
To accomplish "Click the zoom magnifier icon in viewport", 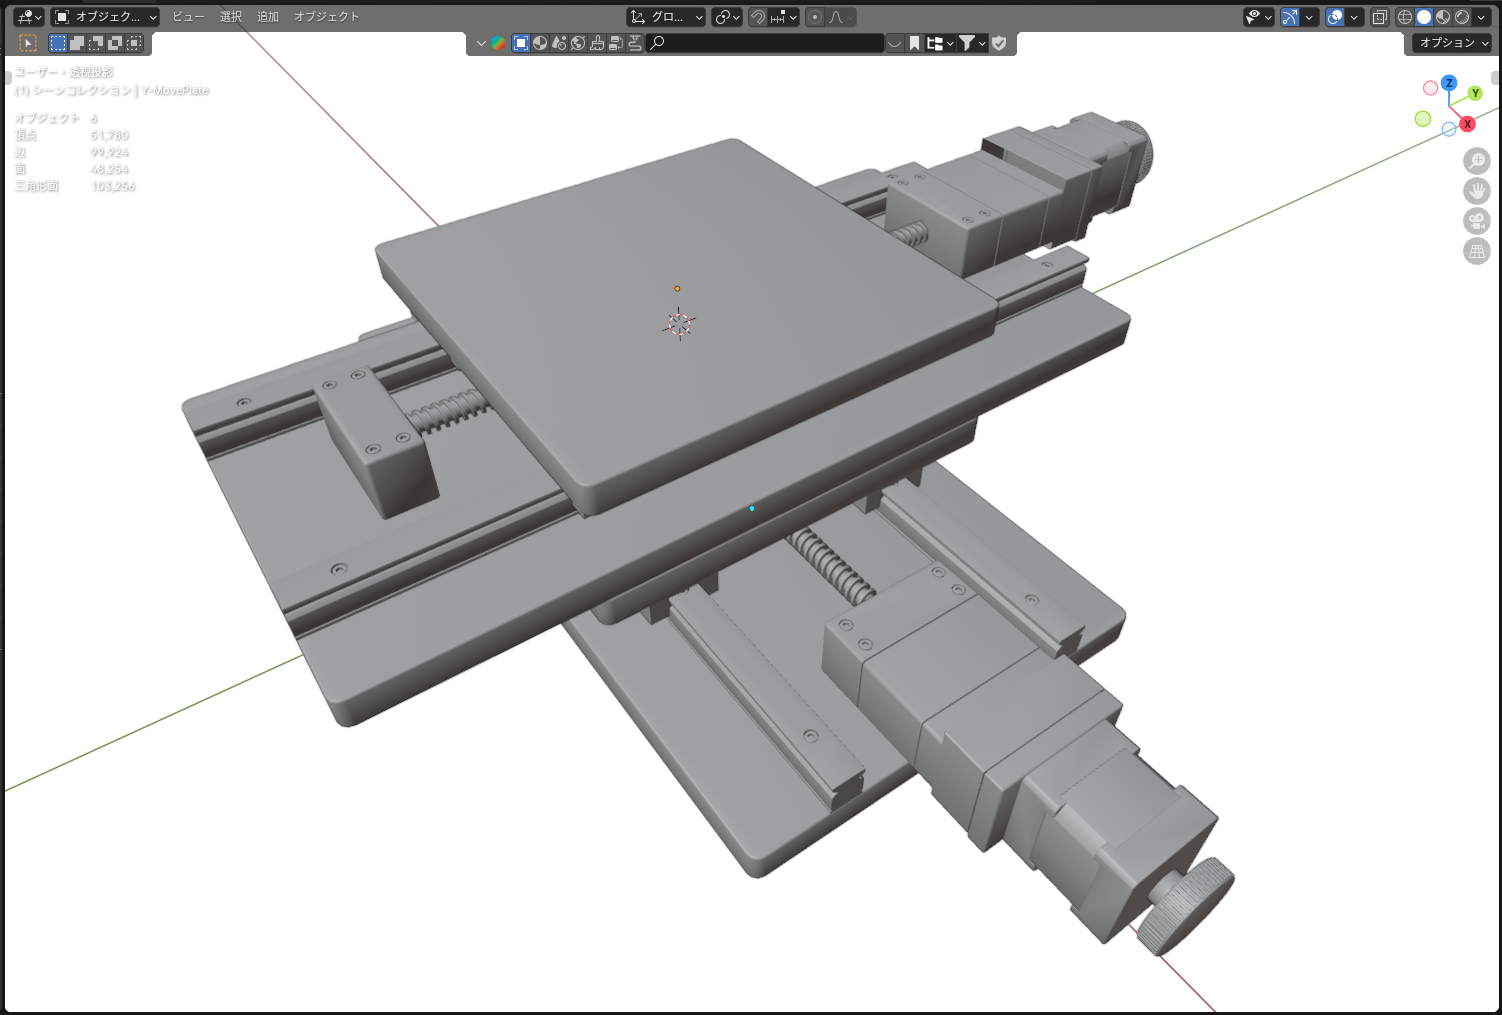I will 1476,161.
